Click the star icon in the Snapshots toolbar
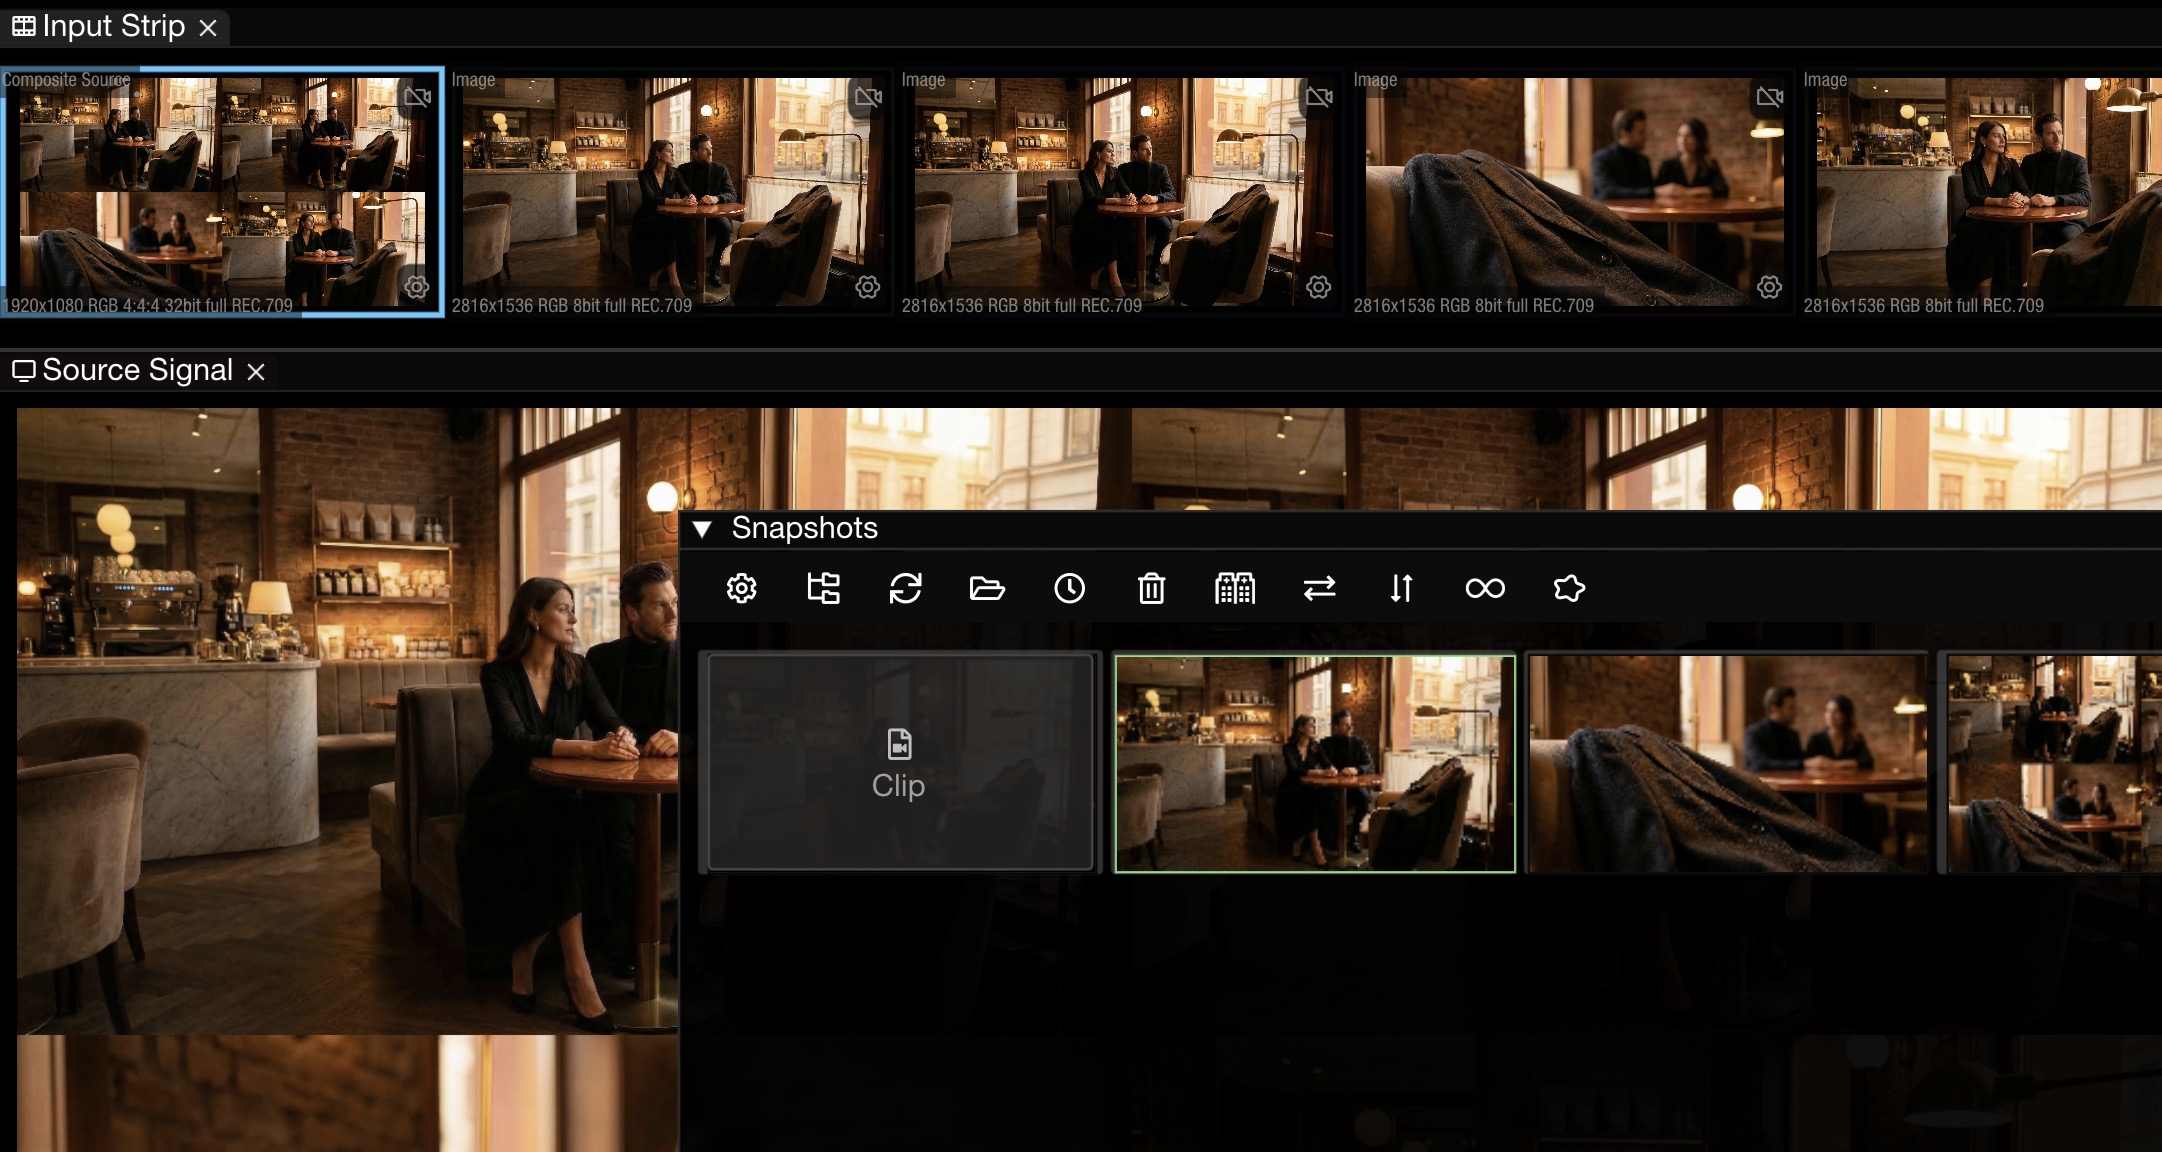This screenshot has height=1152, width=2162. tap(1568, 588)
